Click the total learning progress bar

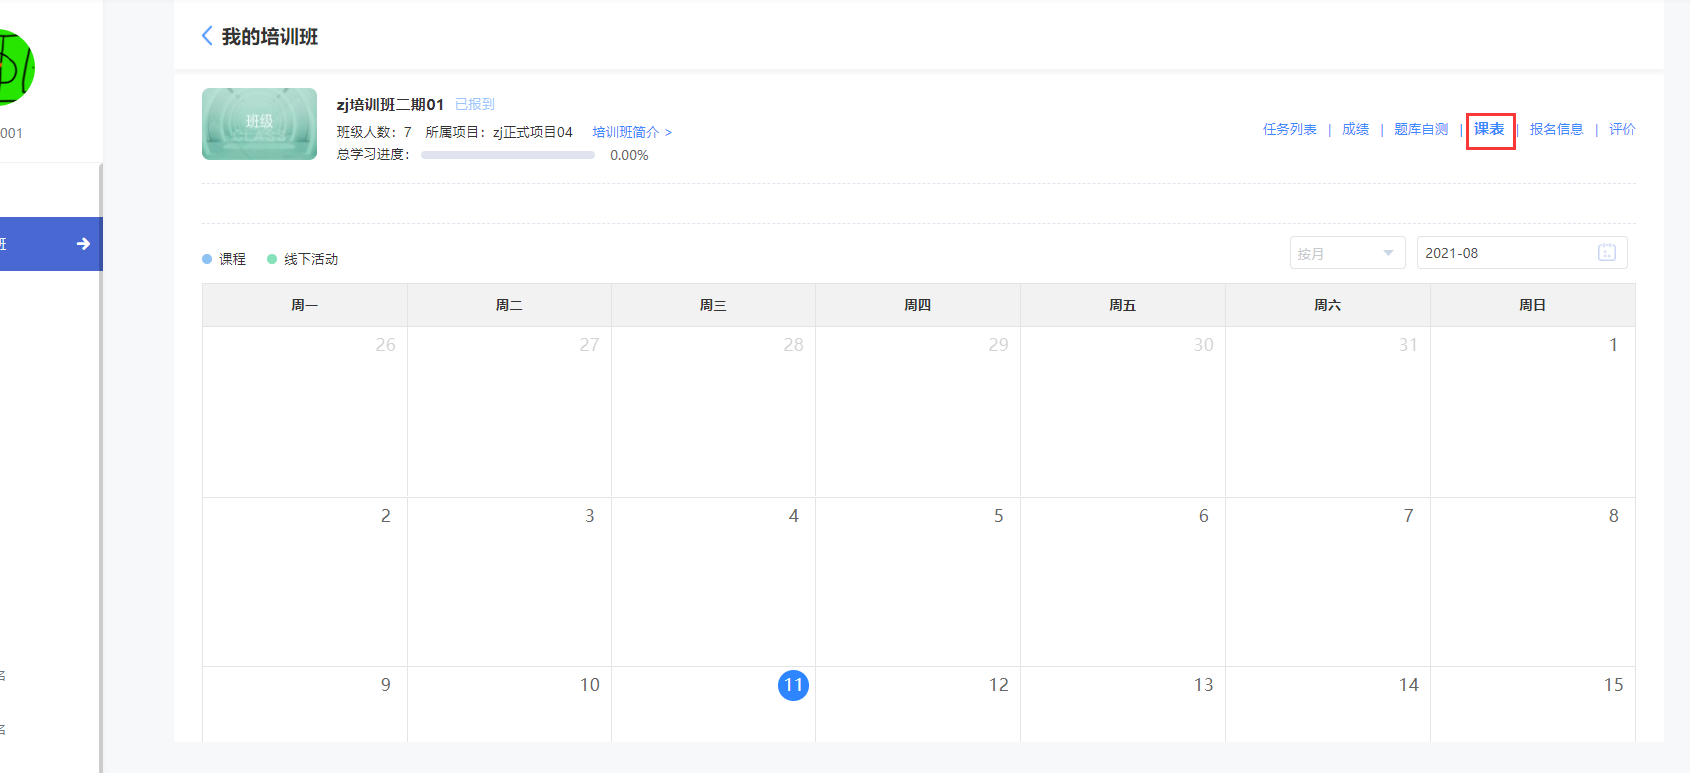508,155
